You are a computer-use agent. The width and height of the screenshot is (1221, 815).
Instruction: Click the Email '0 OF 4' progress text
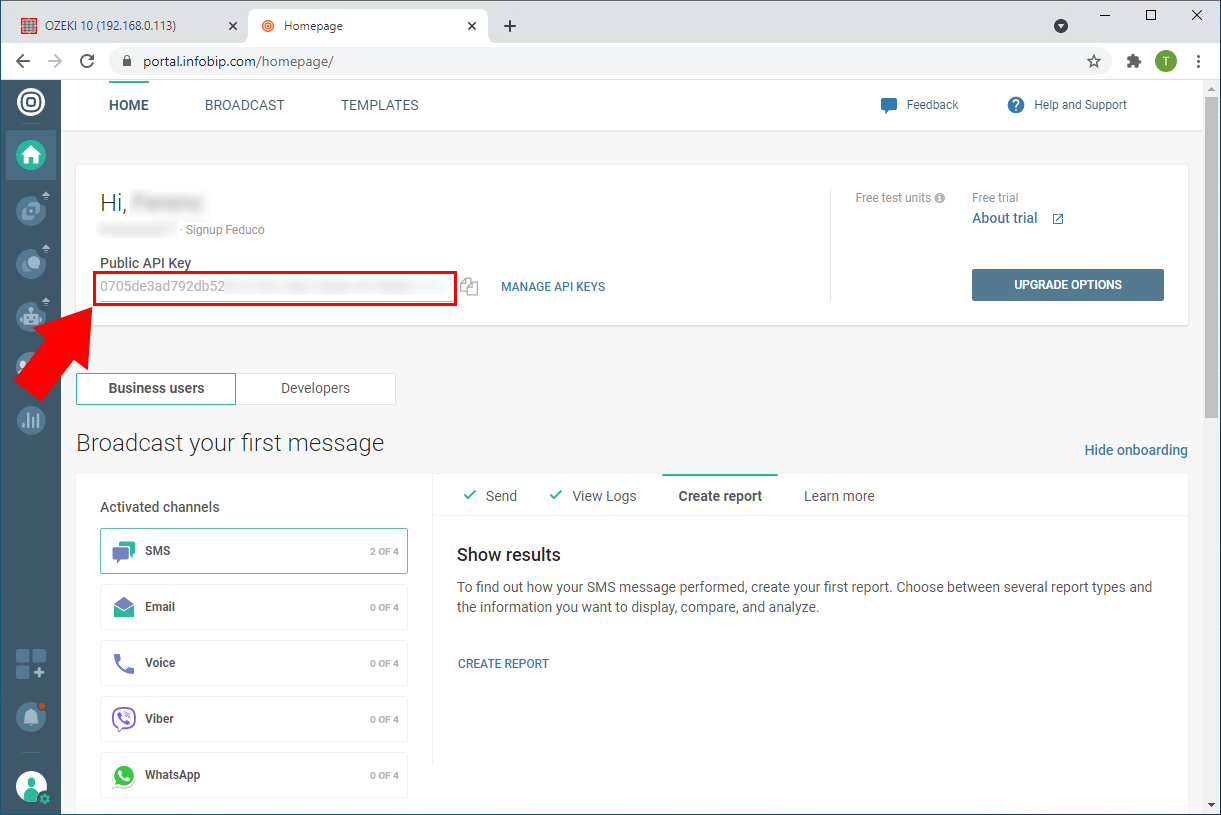coord(384,608)
